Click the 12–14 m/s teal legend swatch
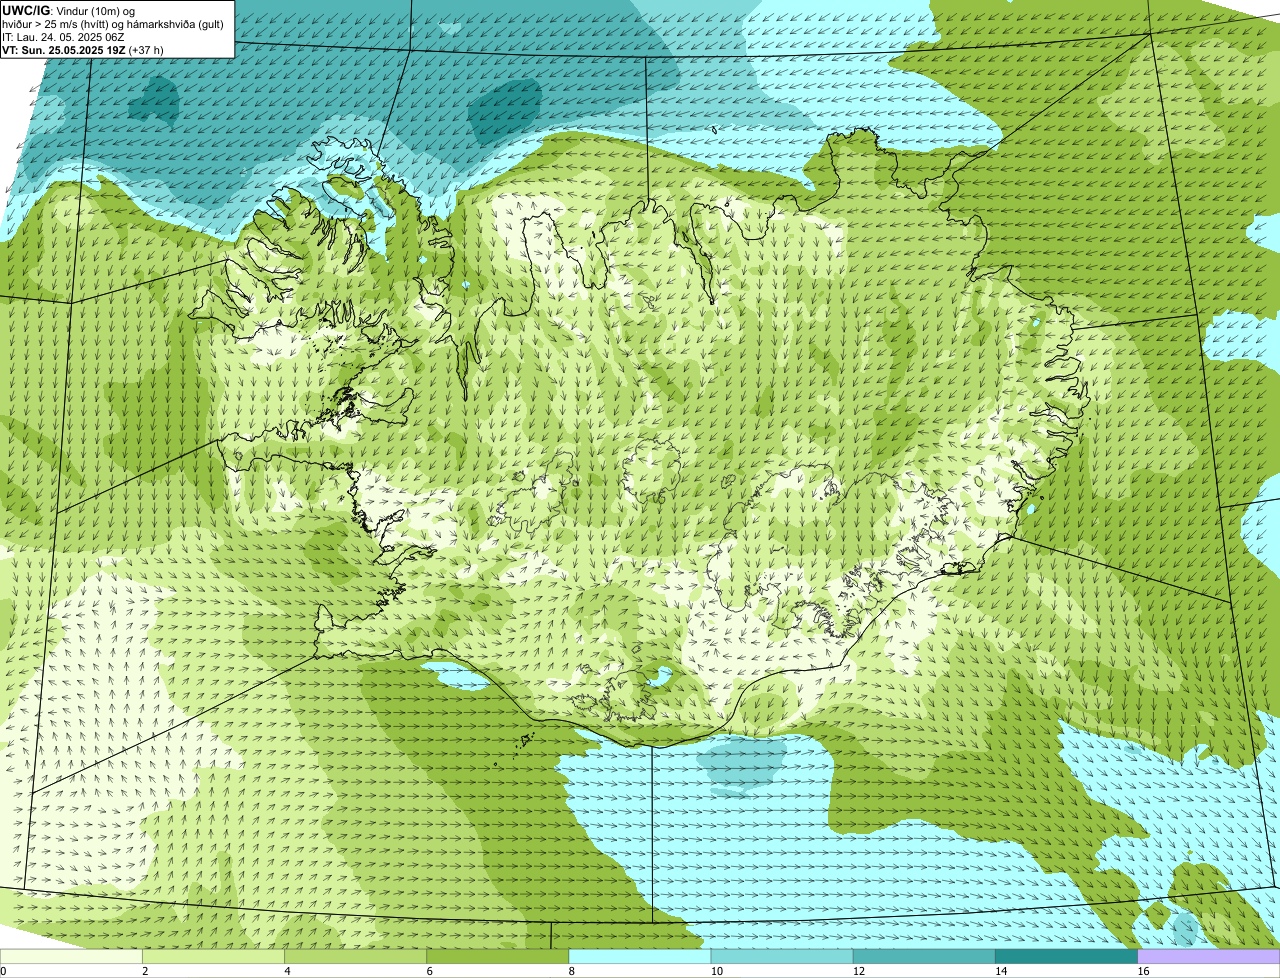 [x=924, y=956]
